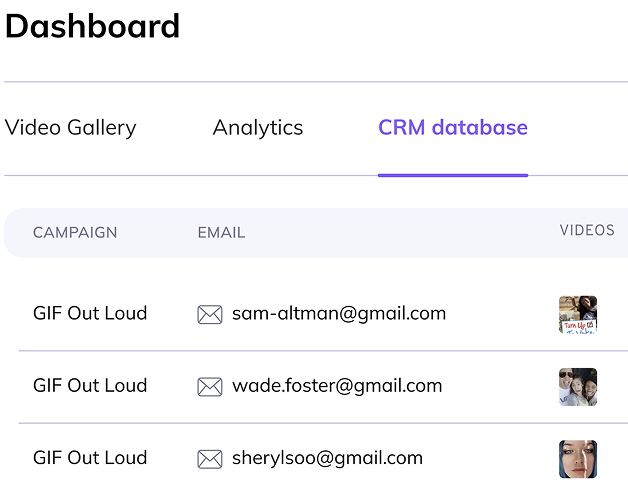The image size is (628, 490).
Task: Select email wade.foster@gmail.com
Action: 337,386
